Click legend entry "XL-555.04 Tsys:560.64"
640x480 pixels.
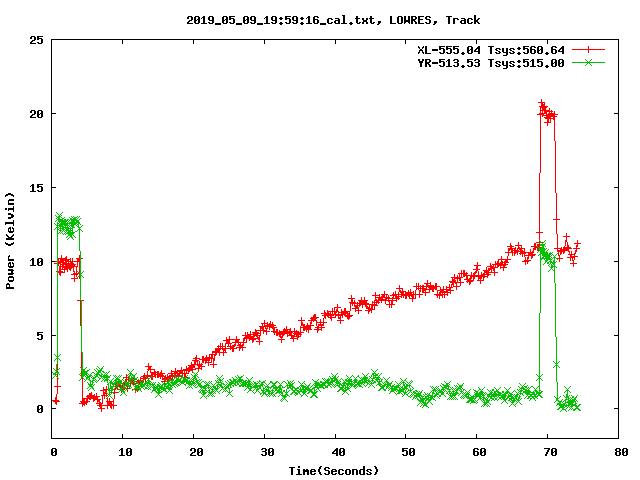pos(491,50)
